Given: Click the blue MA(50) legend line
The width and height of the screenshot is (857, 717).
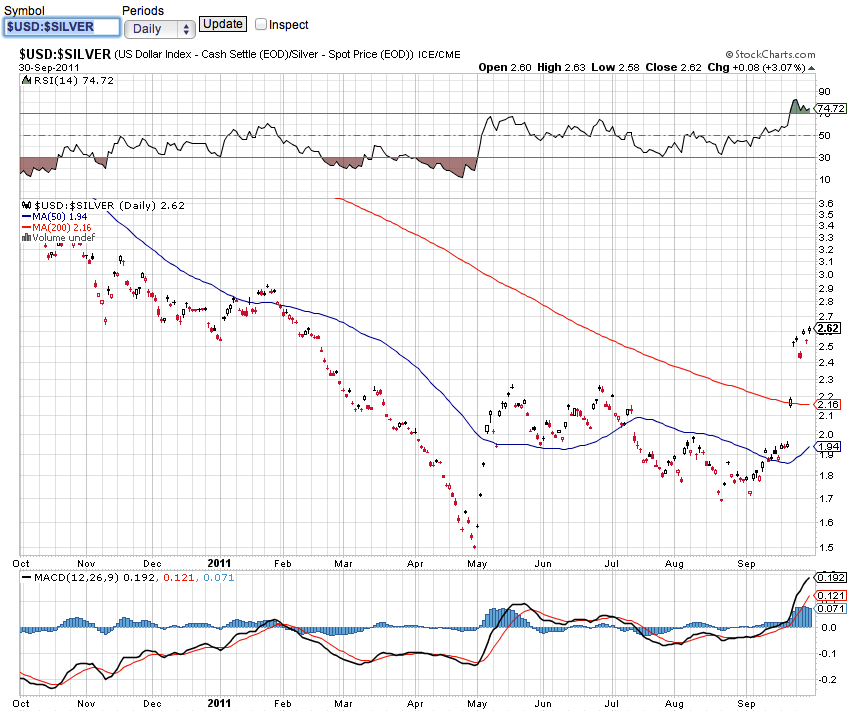Looking at the screenshot, I should pyautogui.click(x=27, y=216).
